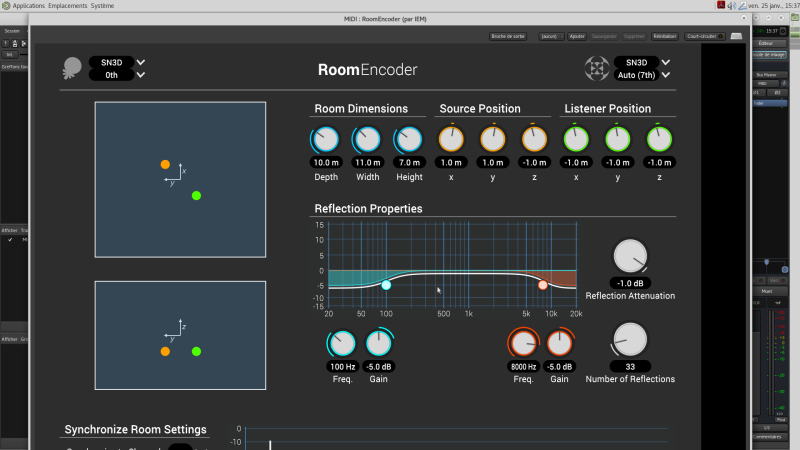
Task: Toggle the checkmark in the Afficher list
Action: tap(10, 239)
